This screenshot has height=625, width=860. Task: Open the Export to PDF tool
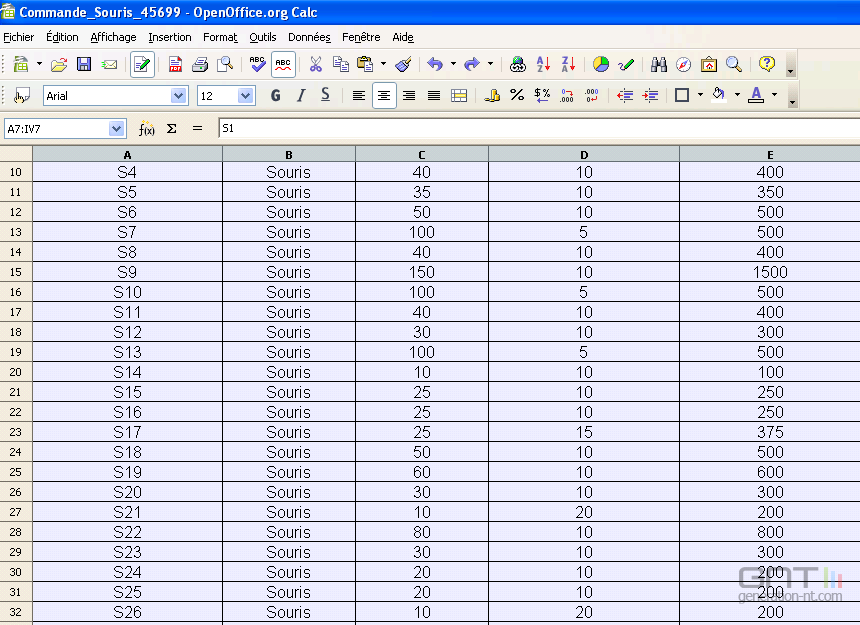[175, 64]
